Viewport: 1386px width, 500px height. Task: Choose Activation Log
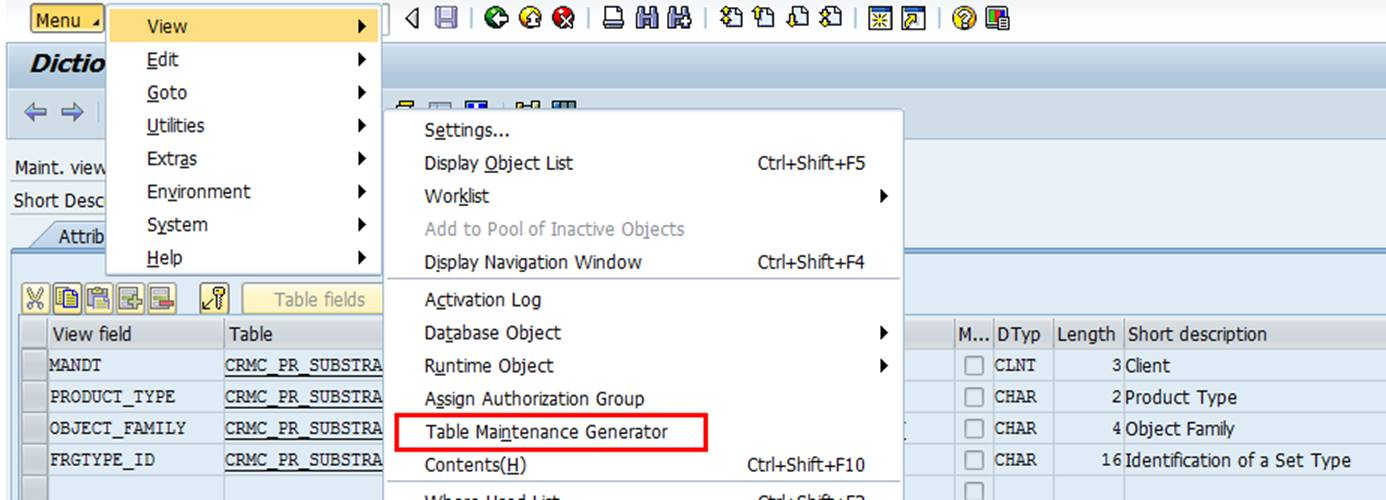(x=644, y=299)
